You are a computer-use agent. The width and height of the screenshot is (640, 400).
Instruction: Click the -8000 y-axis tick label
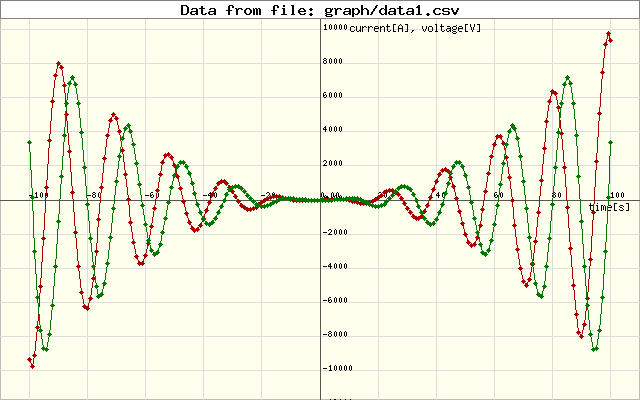[x=334, y=334]
